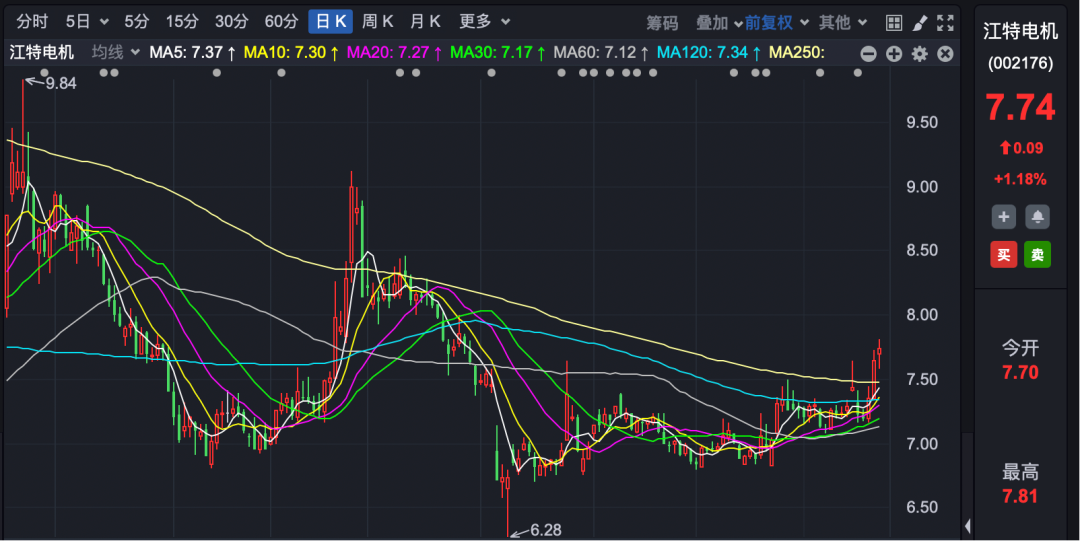This screenshot has height=541, width=1080.
Task: Click the 9.84 high price marker
Action: pos(60,83)
